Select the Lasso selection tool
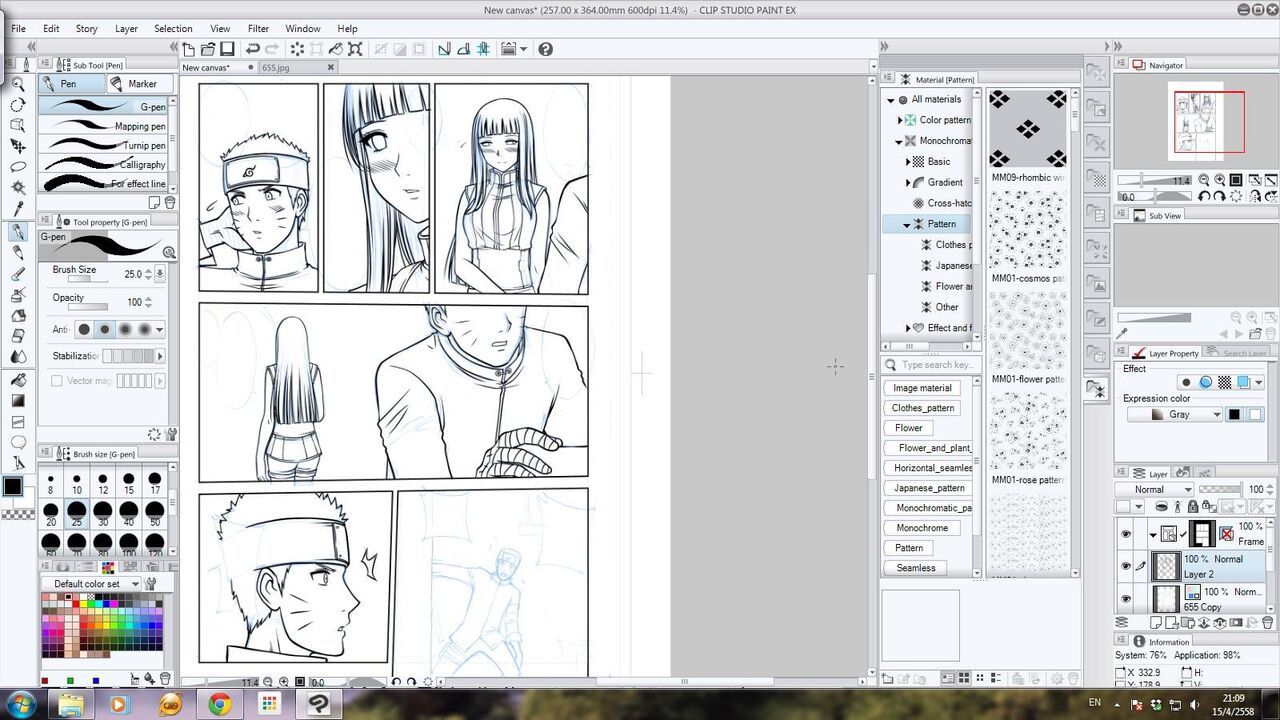 (x=18, y=167)
